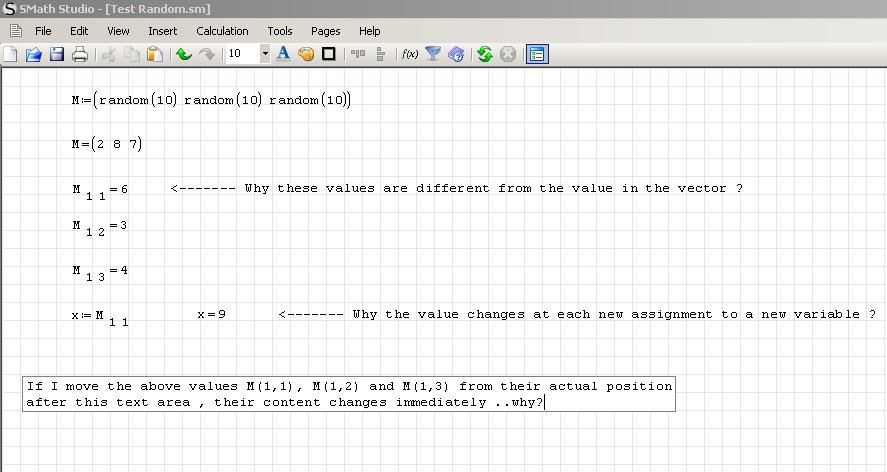Undo the last action with green arrow
Screen dimensions: 887x472
(x=184, y=54)
